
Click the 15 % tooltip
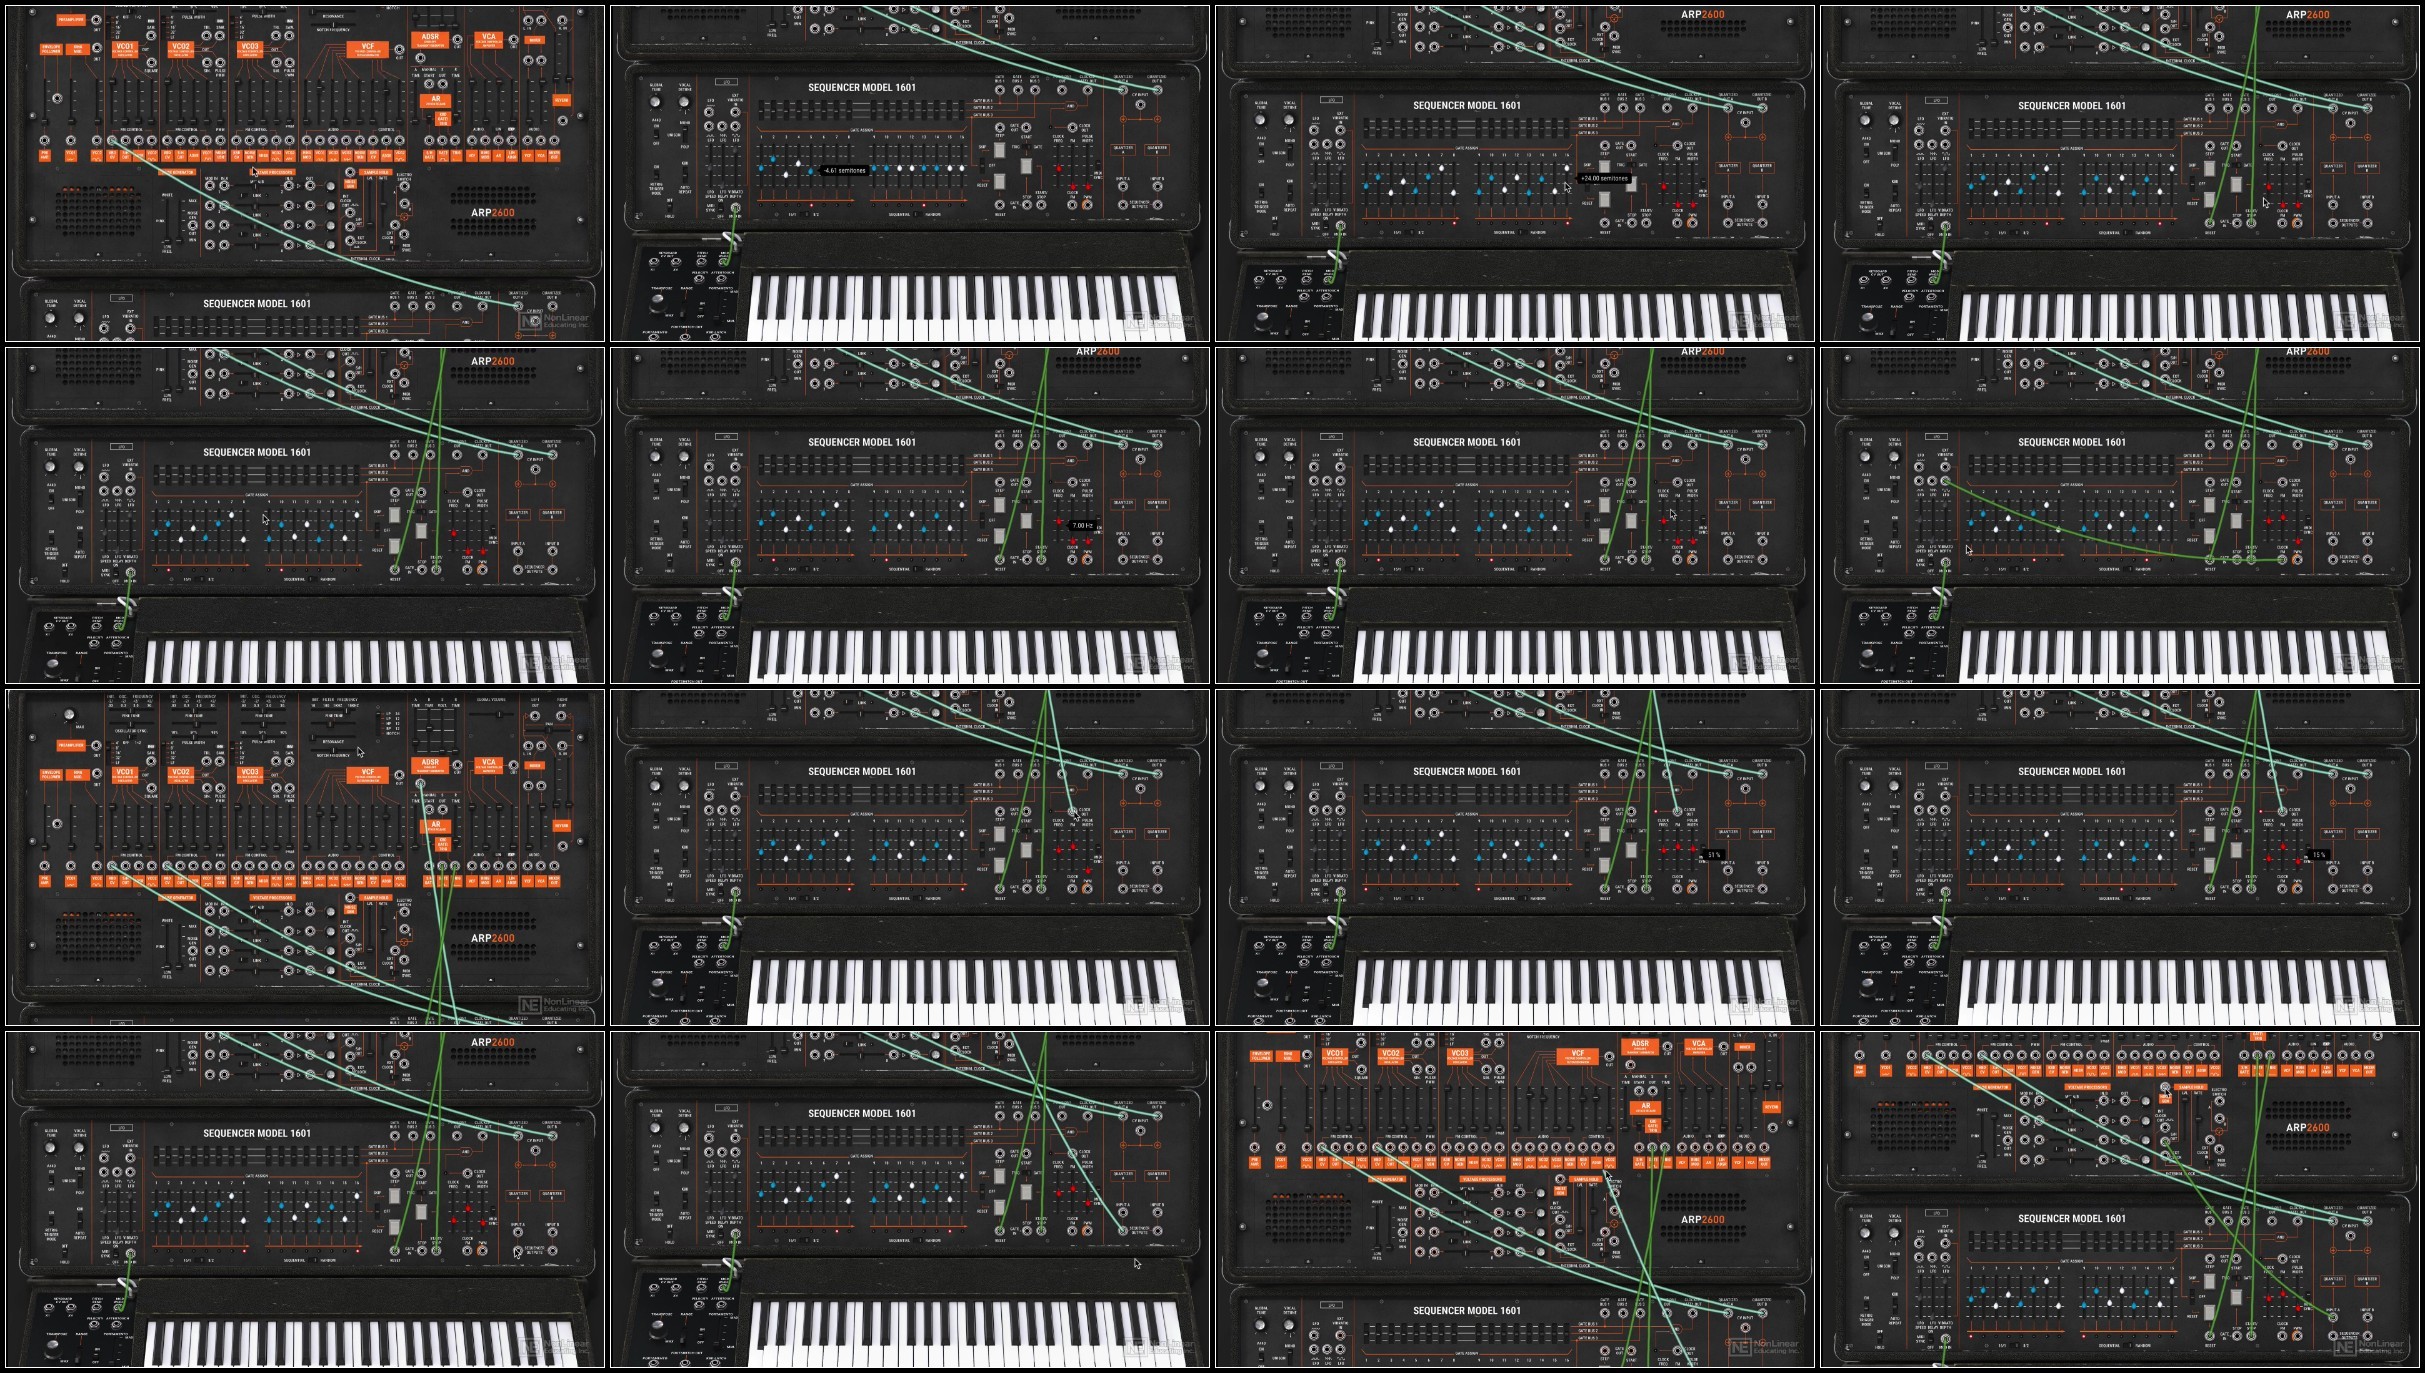tap(2318, 855)
